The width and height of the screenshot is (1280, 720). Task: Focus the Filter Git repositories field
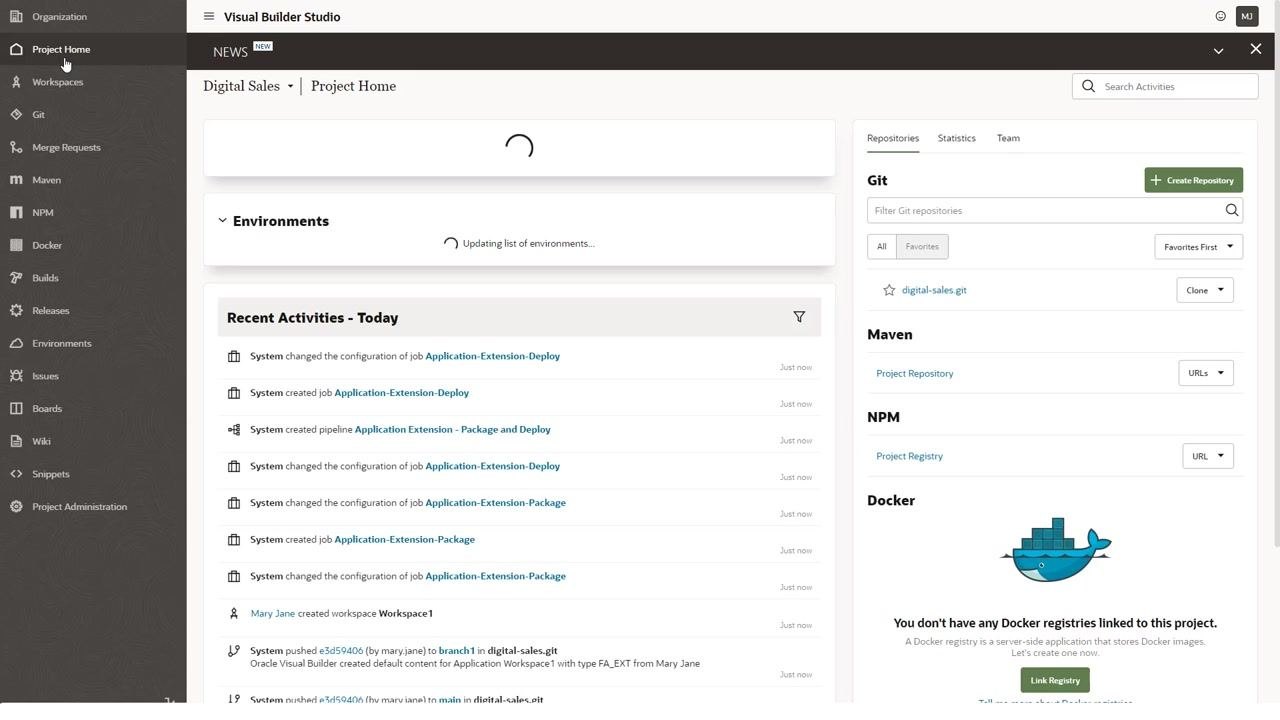(1055, 210)
